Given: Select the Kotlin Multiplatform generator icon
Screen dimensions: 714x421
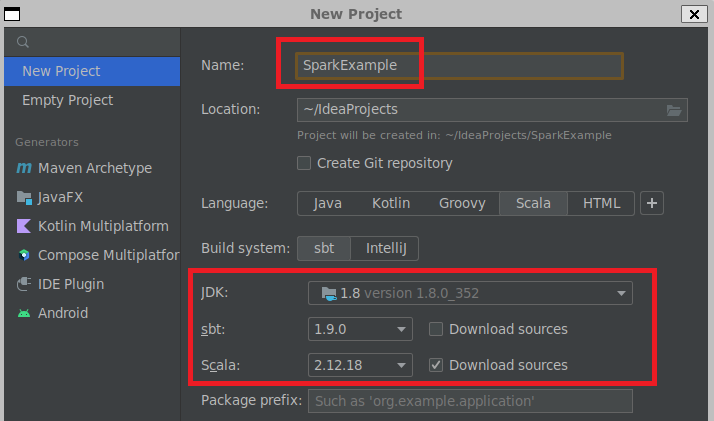Looking at the screenshot, I should click(24, 226).
